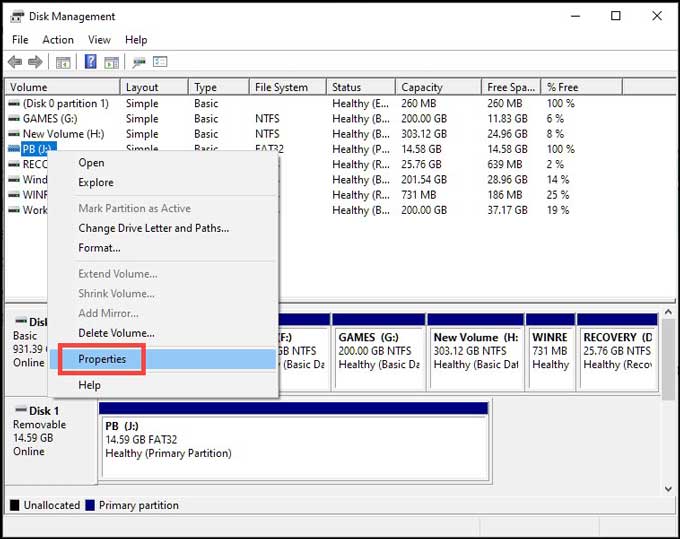Select the WINRE 731 MB partition block
This screenshot has width=680, height=539.
(550, 353)
